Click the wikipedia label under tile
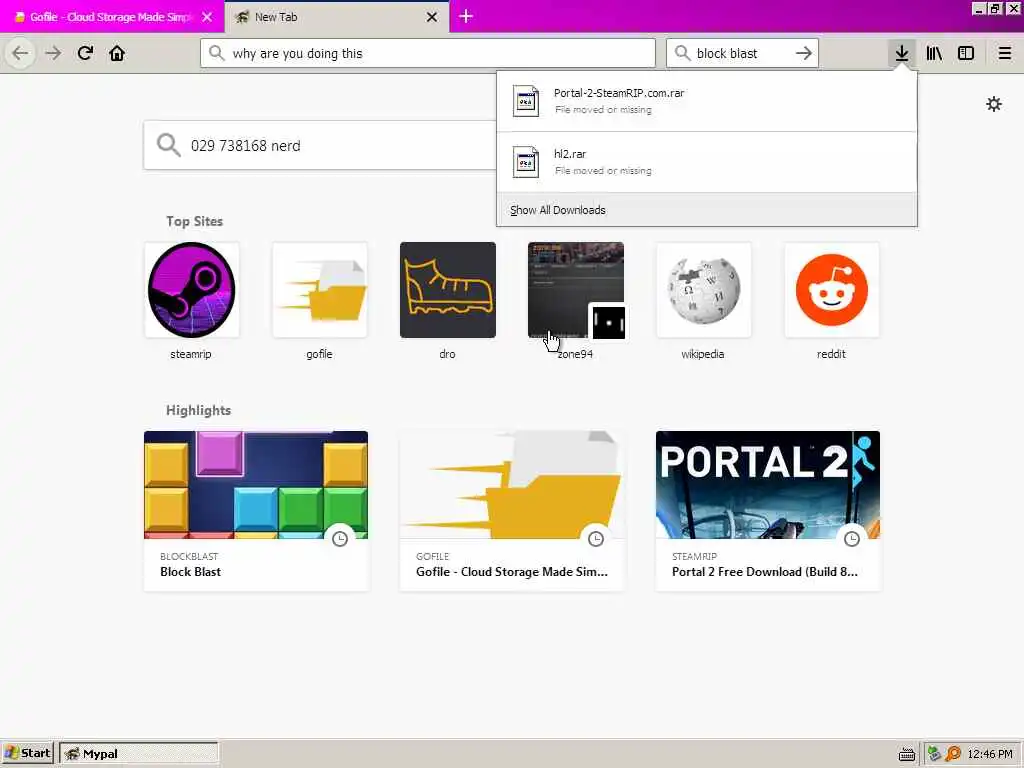This screenshot has height=768, width=1024. pos(703,354)
